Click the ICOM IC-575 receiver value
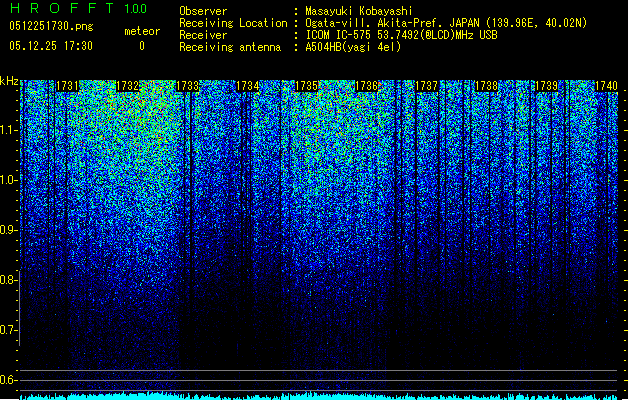 (401, 35)
